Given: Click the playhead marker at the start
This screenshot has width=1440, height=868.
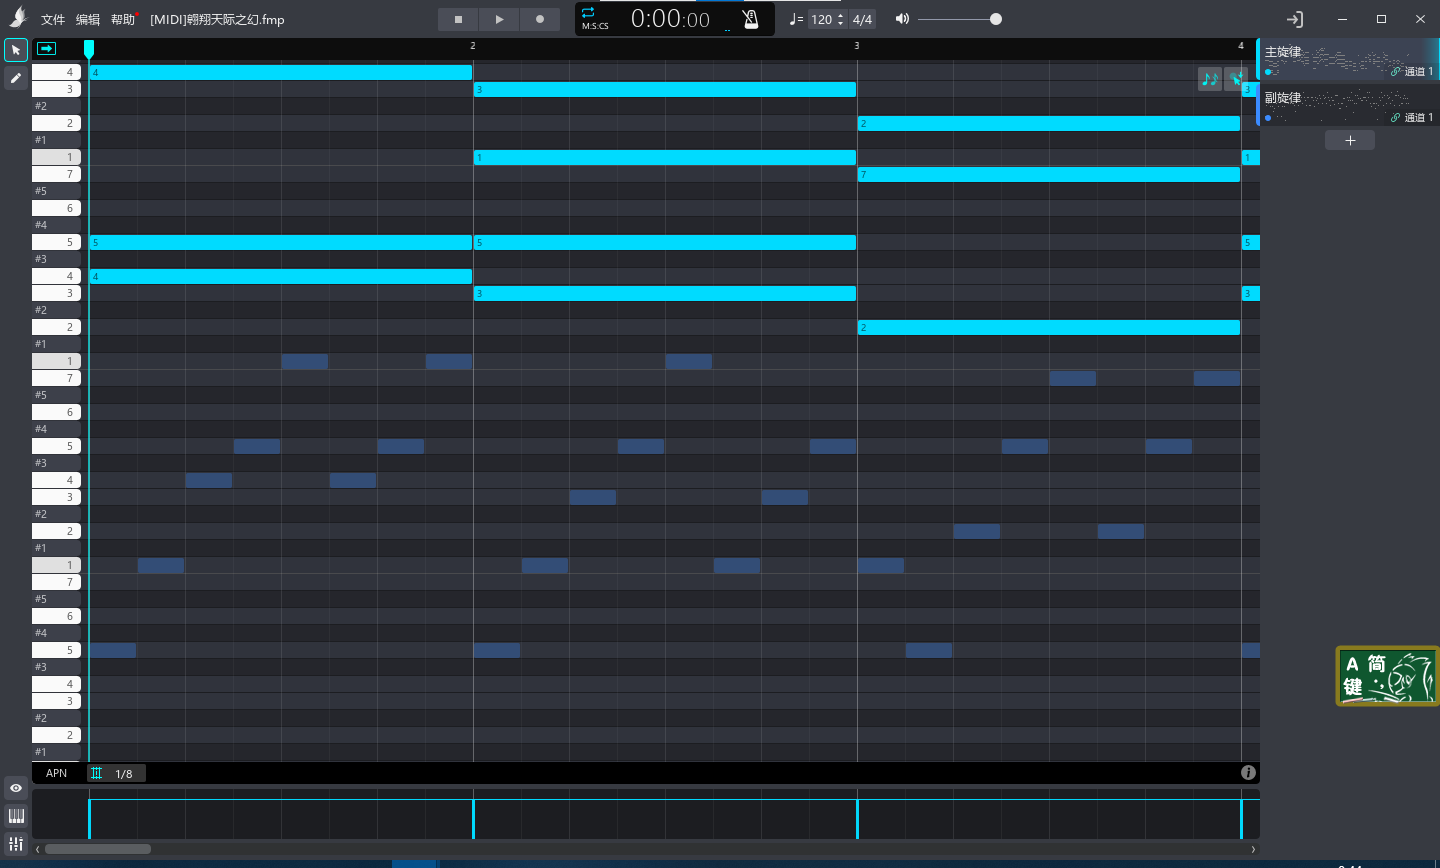Looking at the screenshot, I should pos(89,49).
